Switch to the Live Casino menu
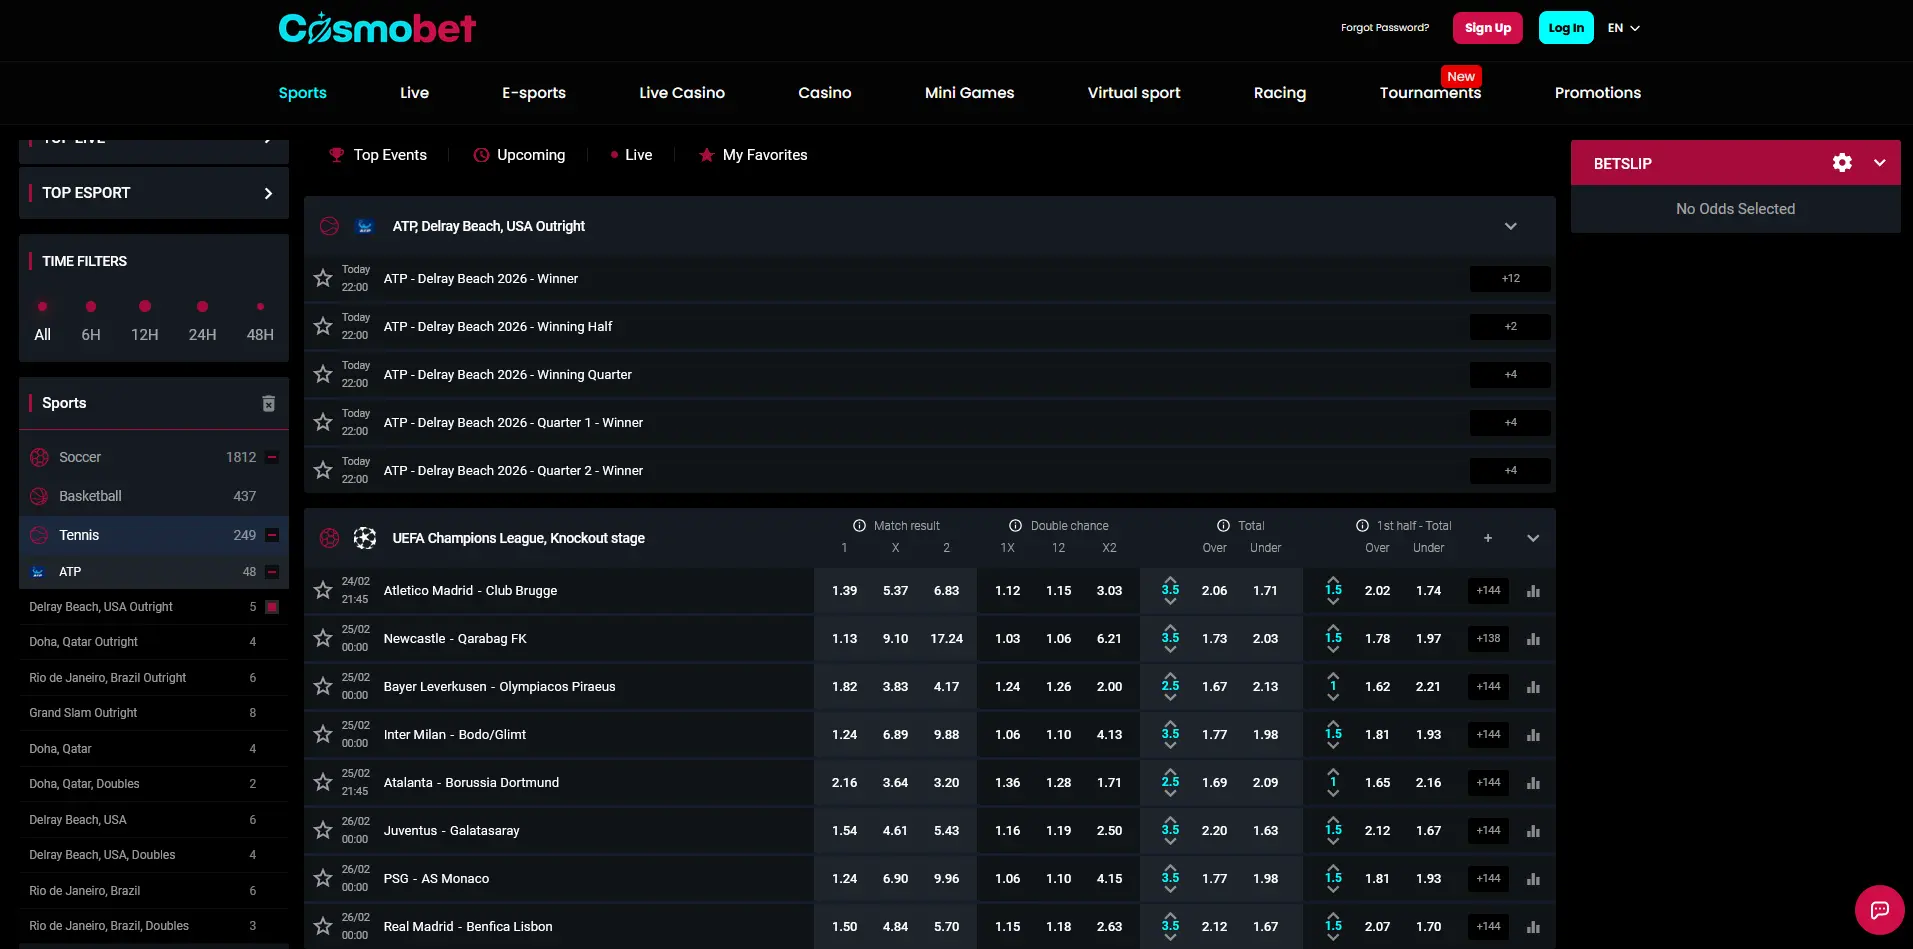 [682, 93]
